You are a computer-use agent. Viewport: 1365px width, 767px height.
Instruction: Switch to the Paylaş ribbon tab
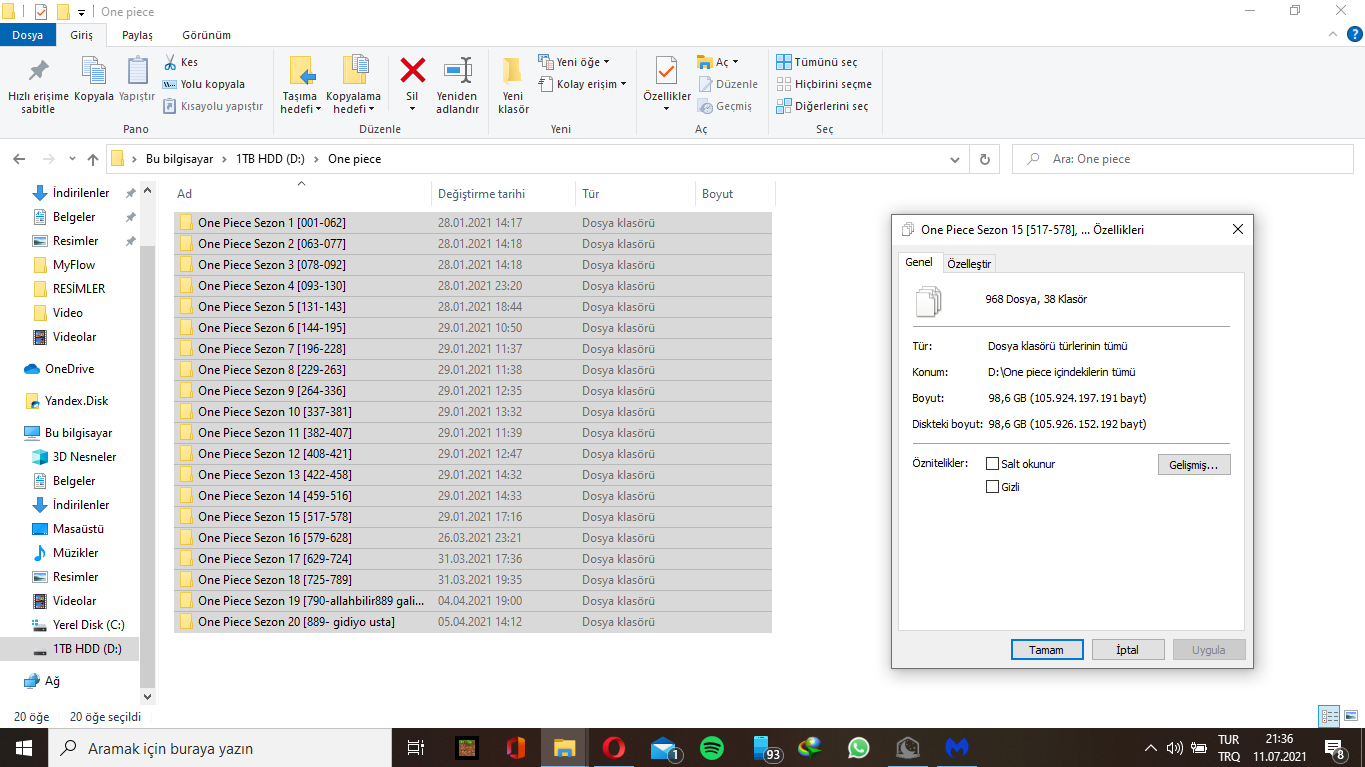137,35
